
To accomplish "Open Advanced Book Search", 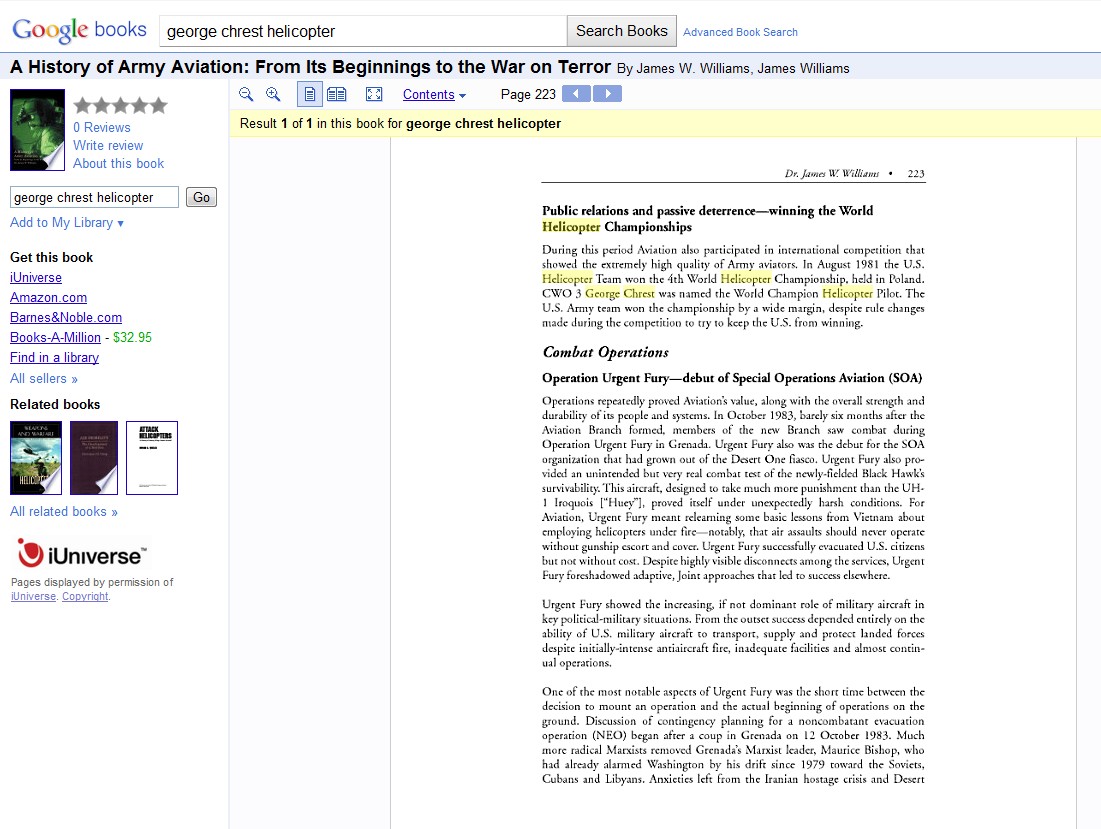I will point(740,32).
